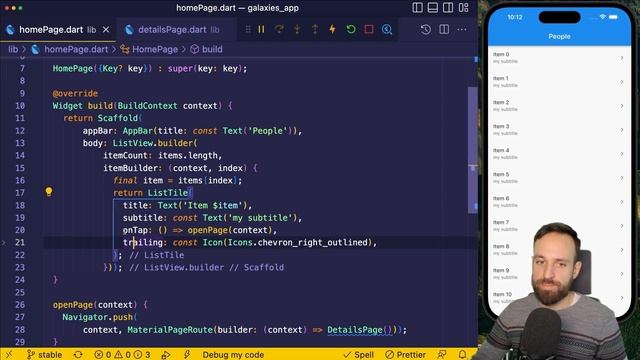Click MaterialPageRoute on line 28
Screen dimensions: 640x360
click(x=170, y=330)
